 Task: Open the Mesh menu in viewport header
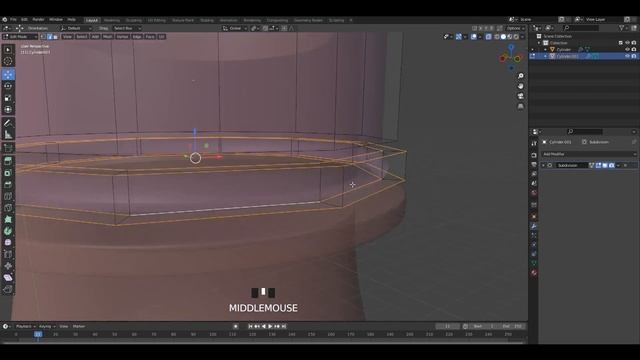108,37
